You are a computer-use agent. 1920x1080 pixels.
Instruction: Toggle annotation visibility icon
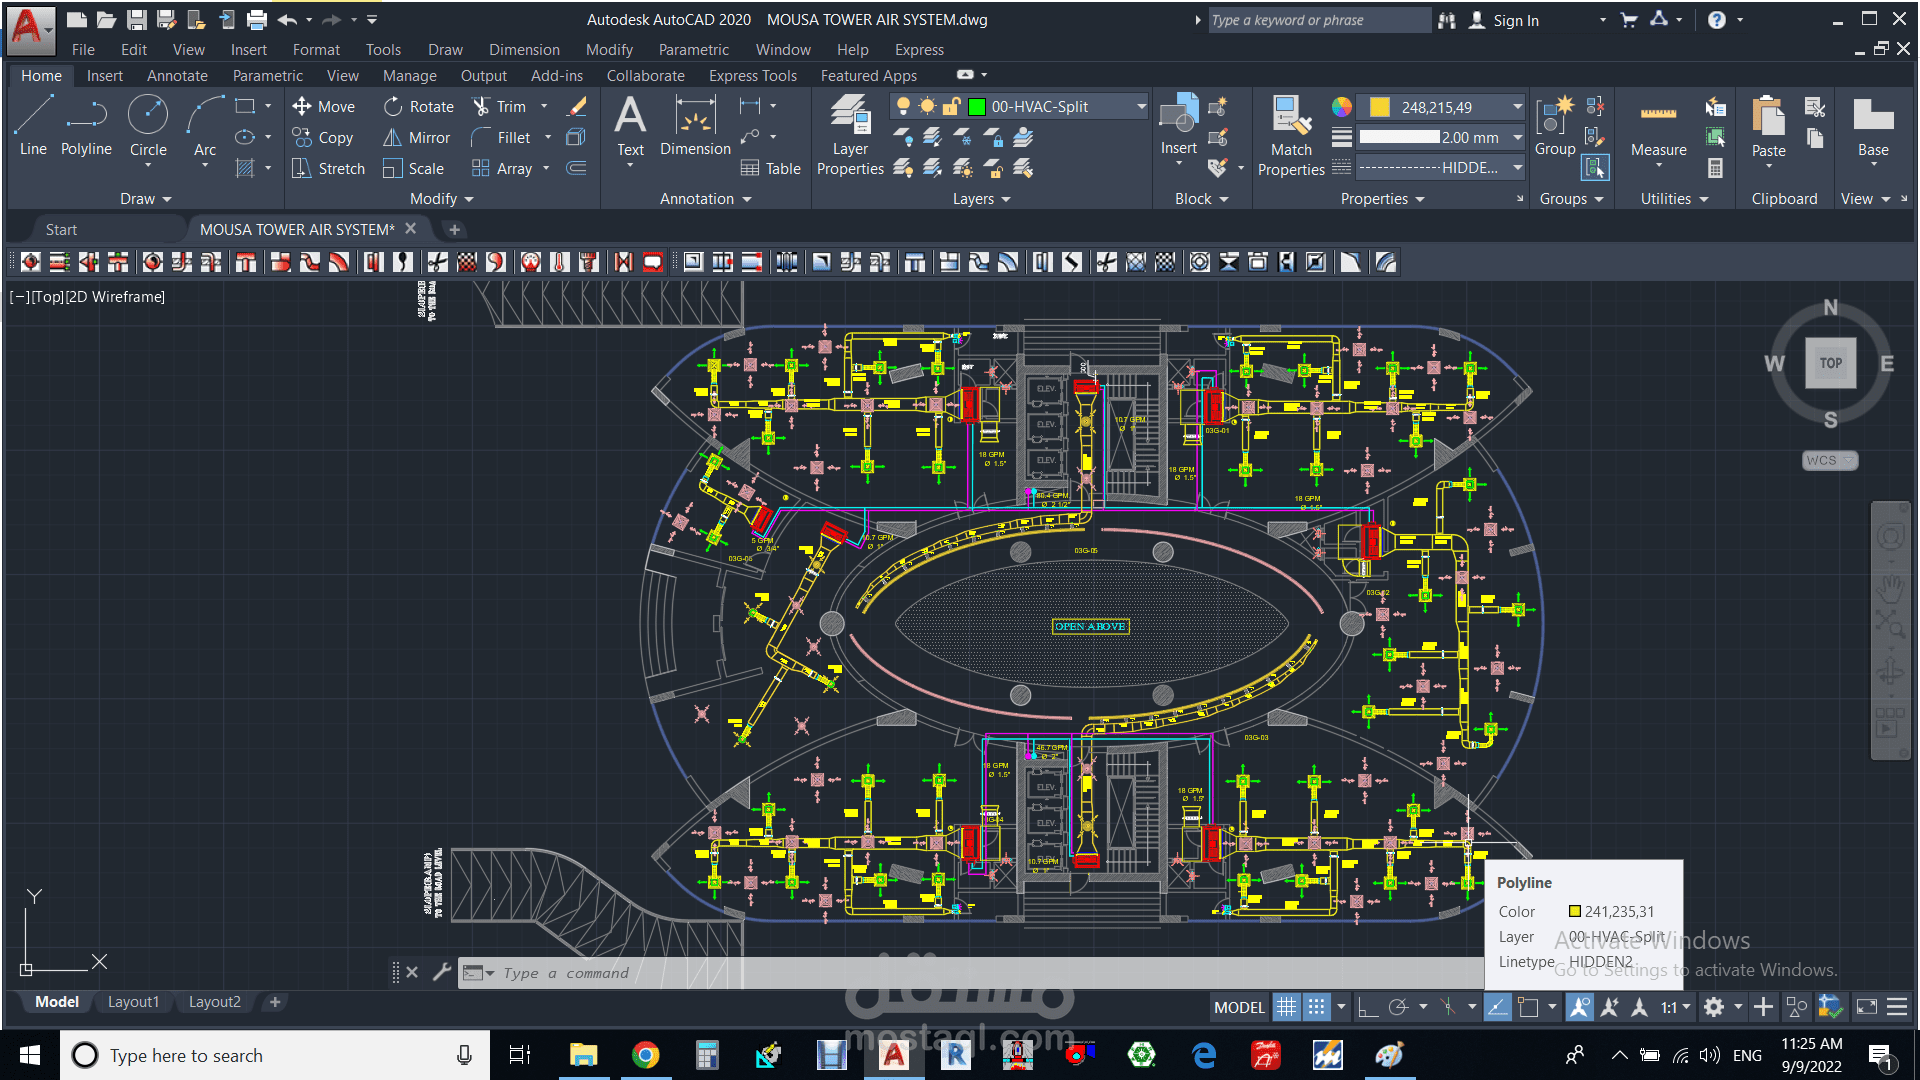click(x=1579, y=1007)
